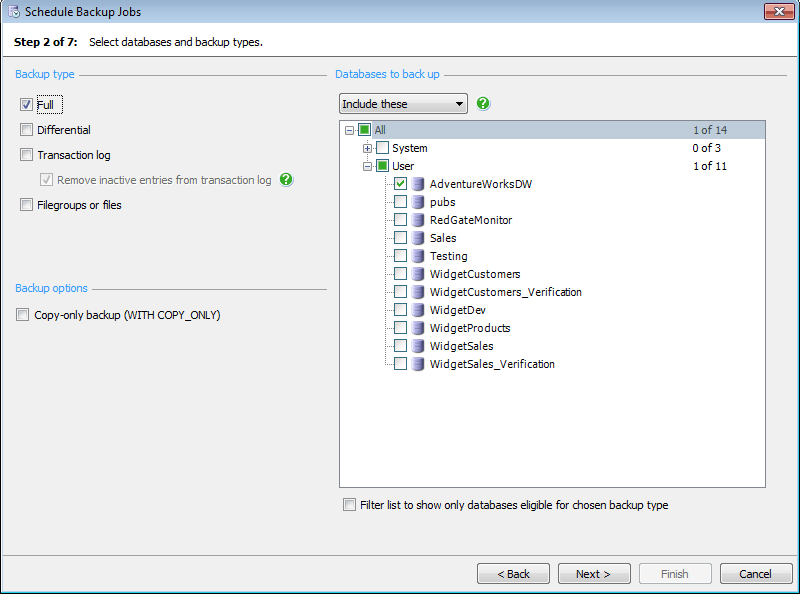Enable the Differential backup type
The height and width of the screenshot is (594, 800).
tap(26, 129)
